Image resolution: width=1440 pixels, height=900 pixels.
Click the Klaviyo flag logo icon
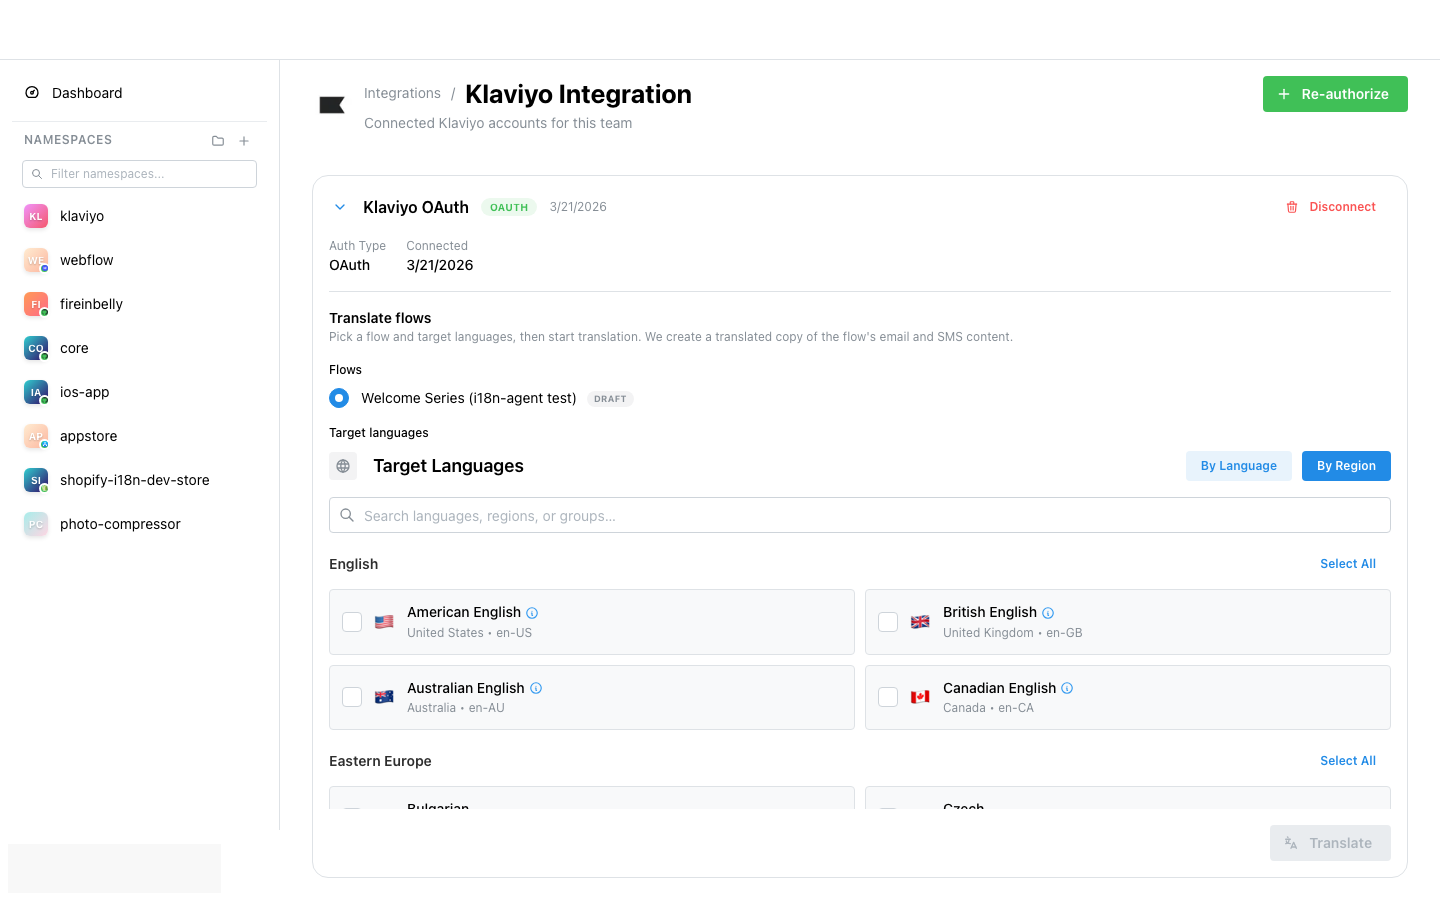coord(332,105)
